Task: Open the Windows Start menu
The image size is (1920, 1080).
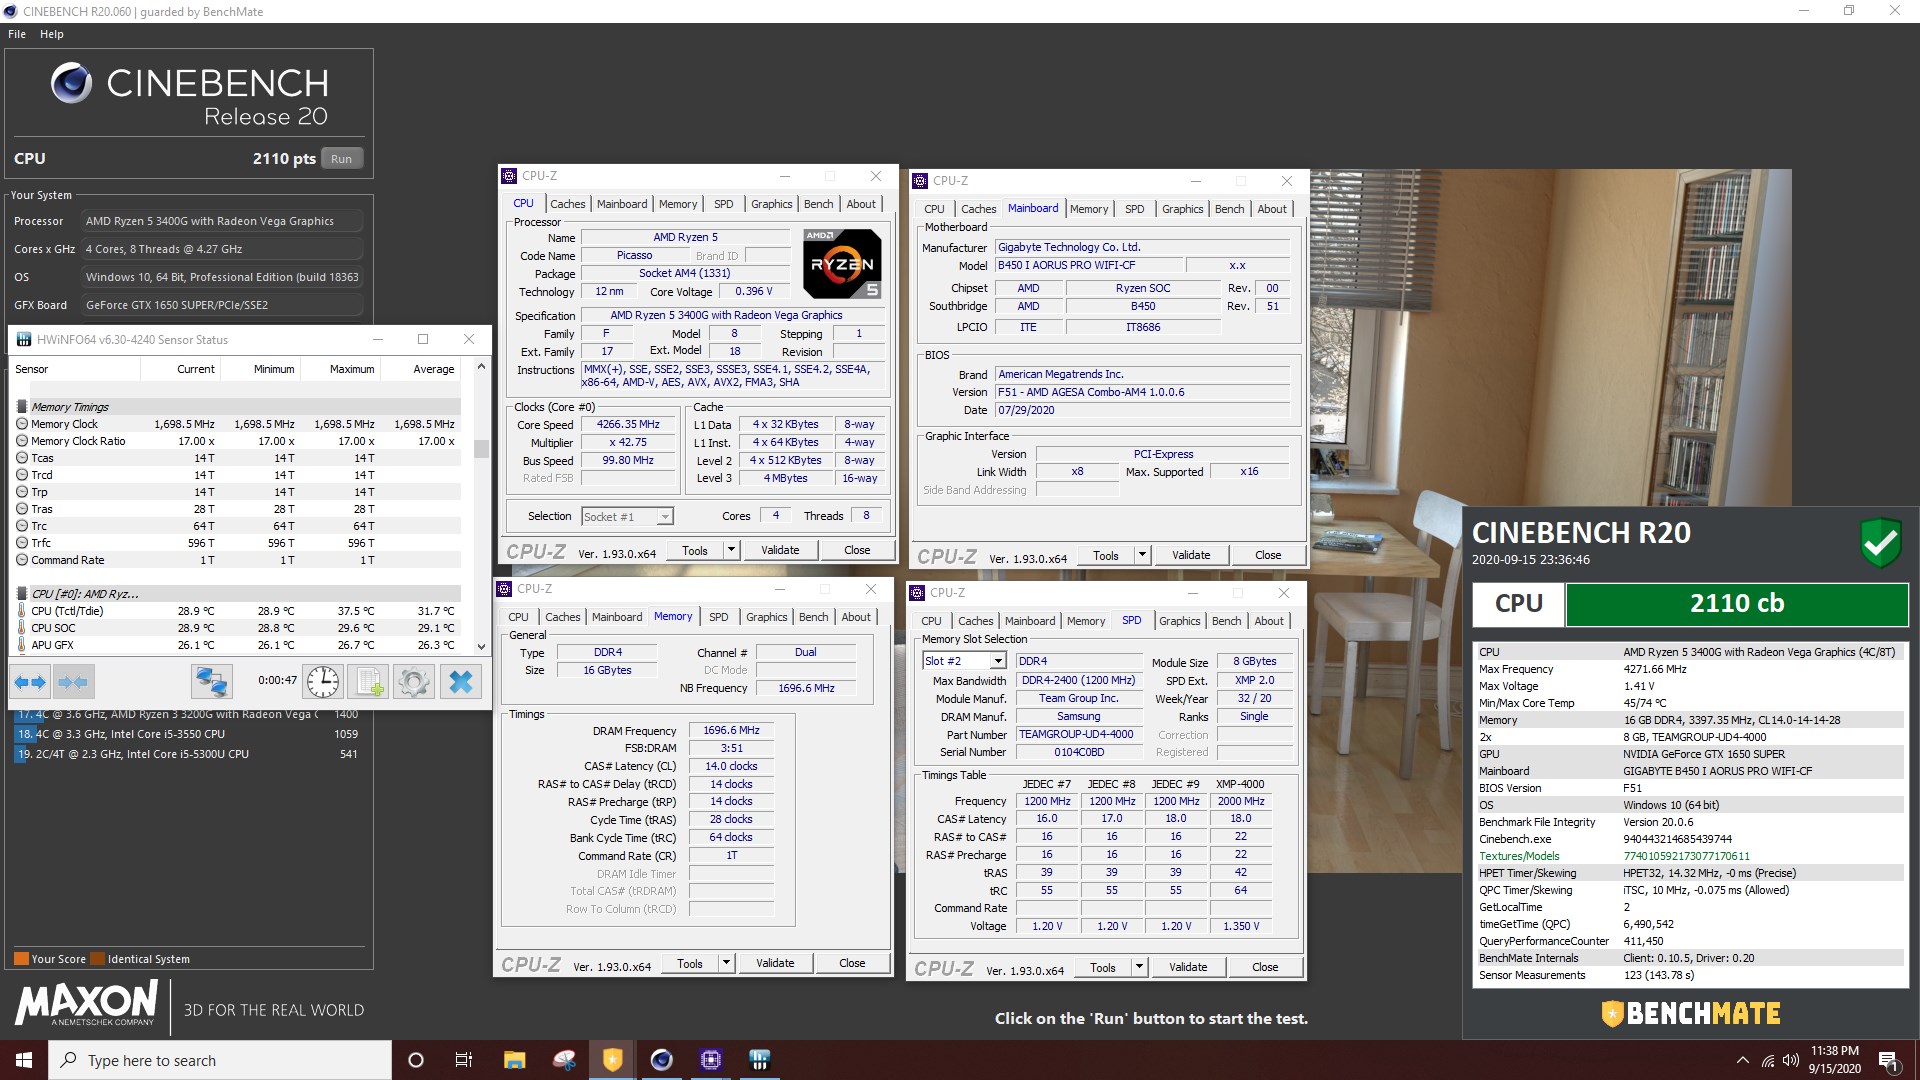Action: pos(24,1060)
